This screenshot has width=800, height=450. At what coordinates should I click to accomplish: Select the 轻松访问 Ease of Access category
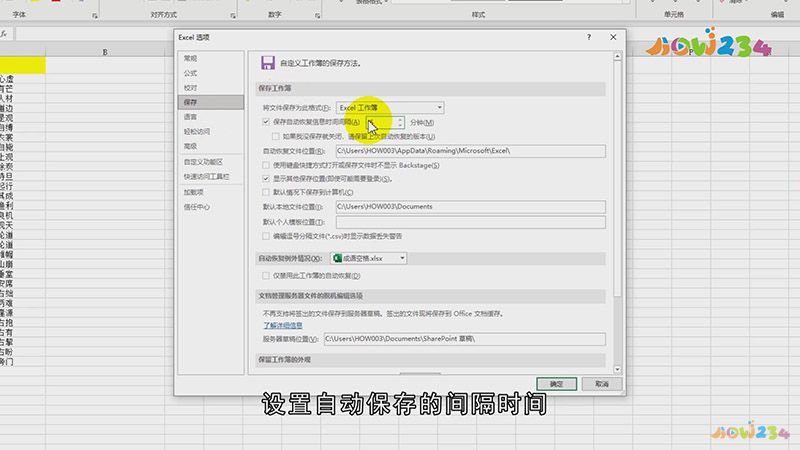[x=211, y=132]
